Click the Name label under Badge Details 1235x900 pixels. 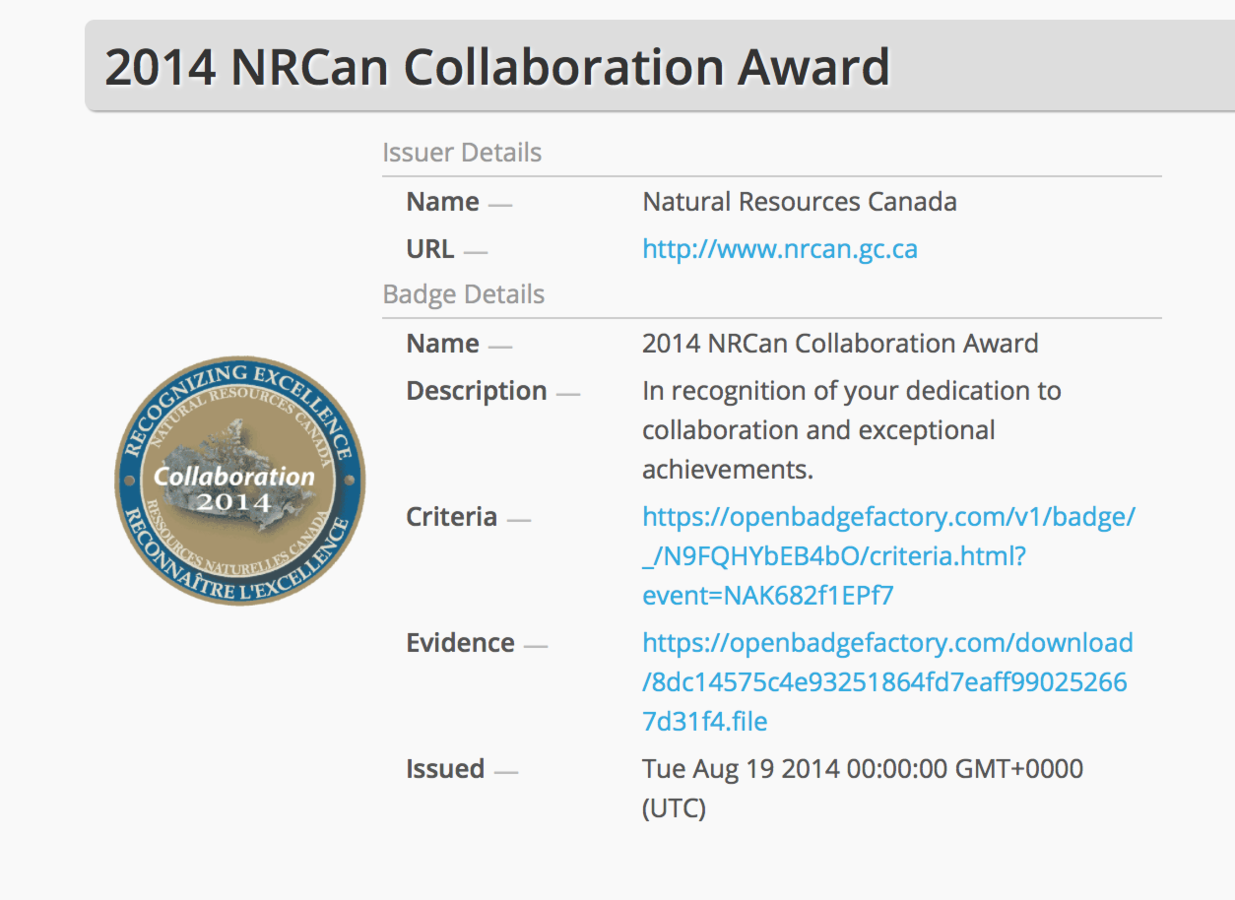tap(442, 344)
